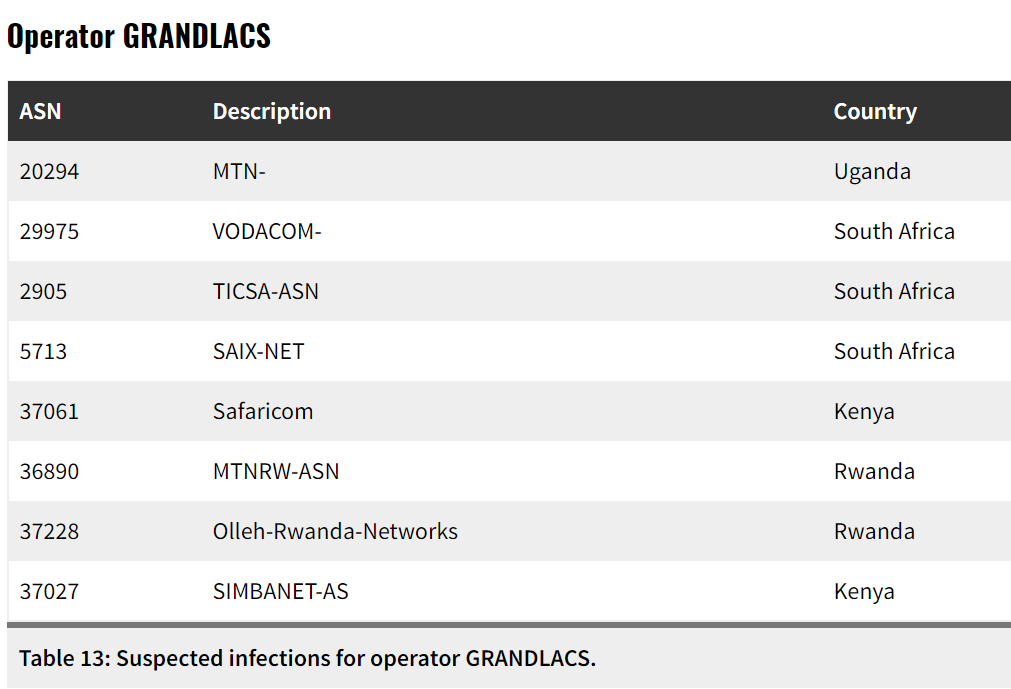Click ASN 37228 cell

(x=49, y=531)
